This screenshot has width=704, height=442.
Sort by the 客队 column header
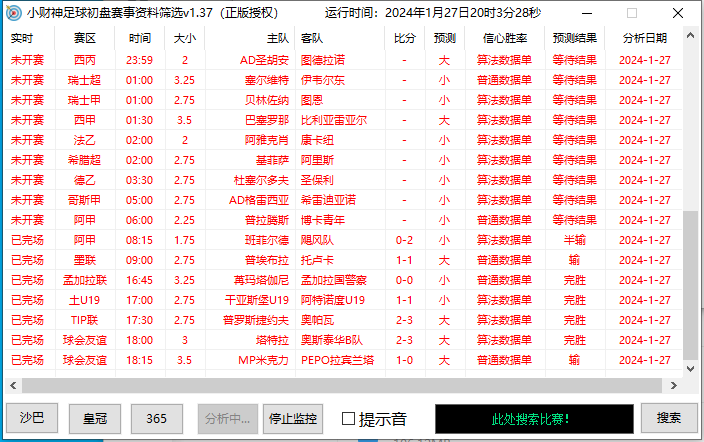tap(340, 39)
